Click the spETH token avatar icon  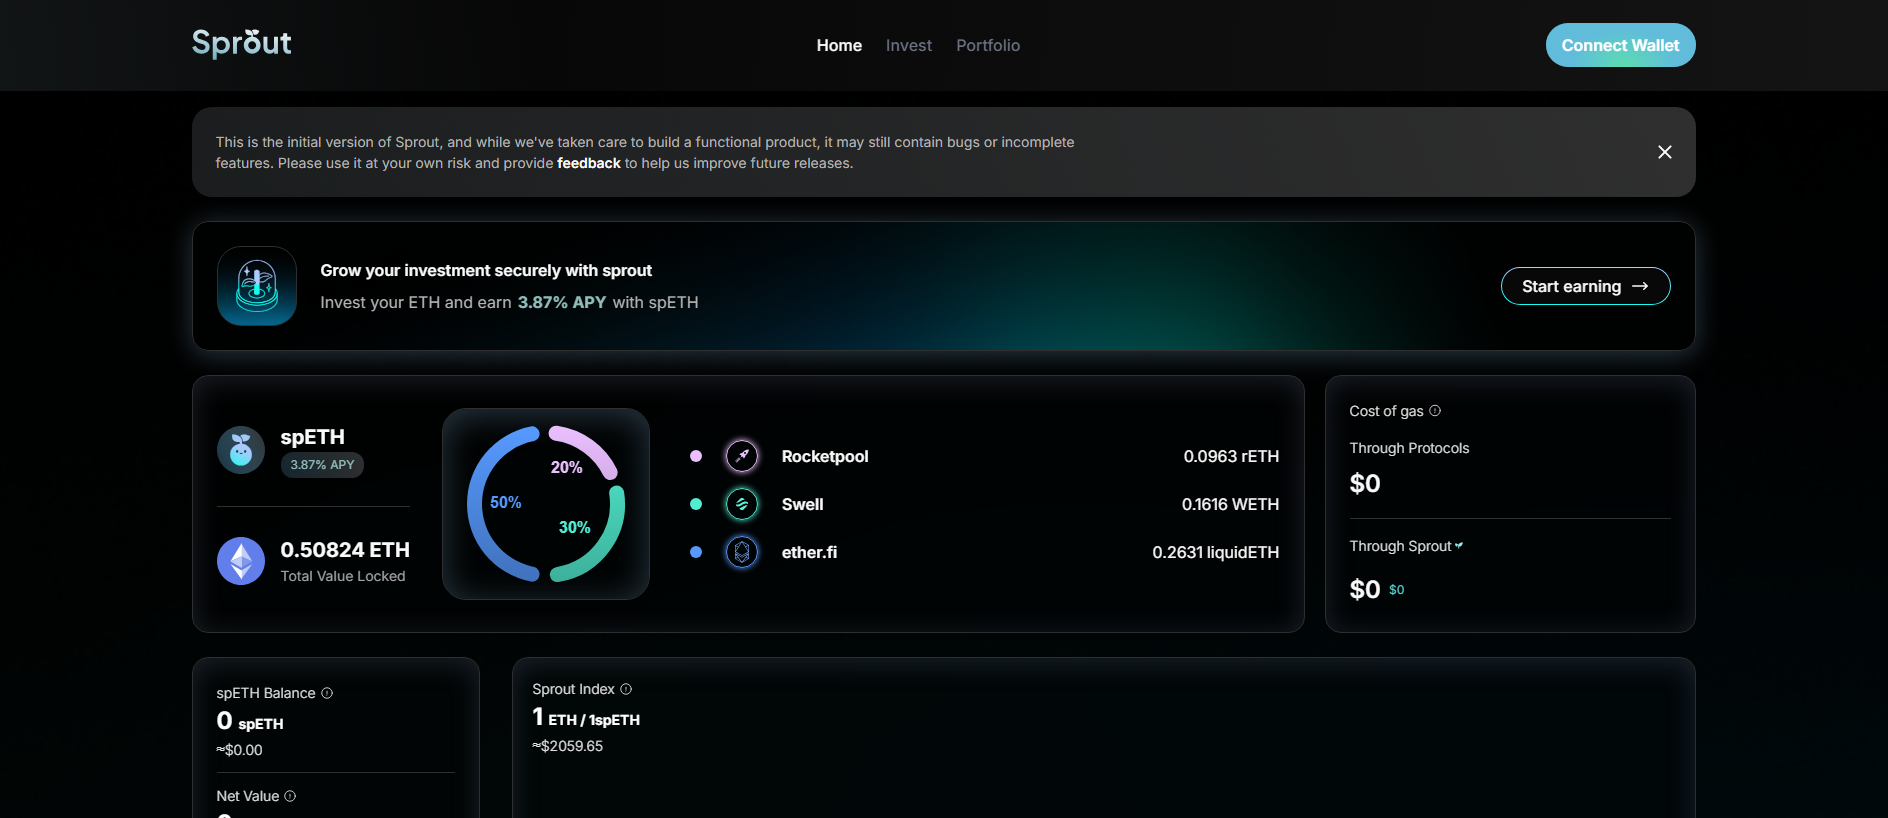(x=241, y=450)
